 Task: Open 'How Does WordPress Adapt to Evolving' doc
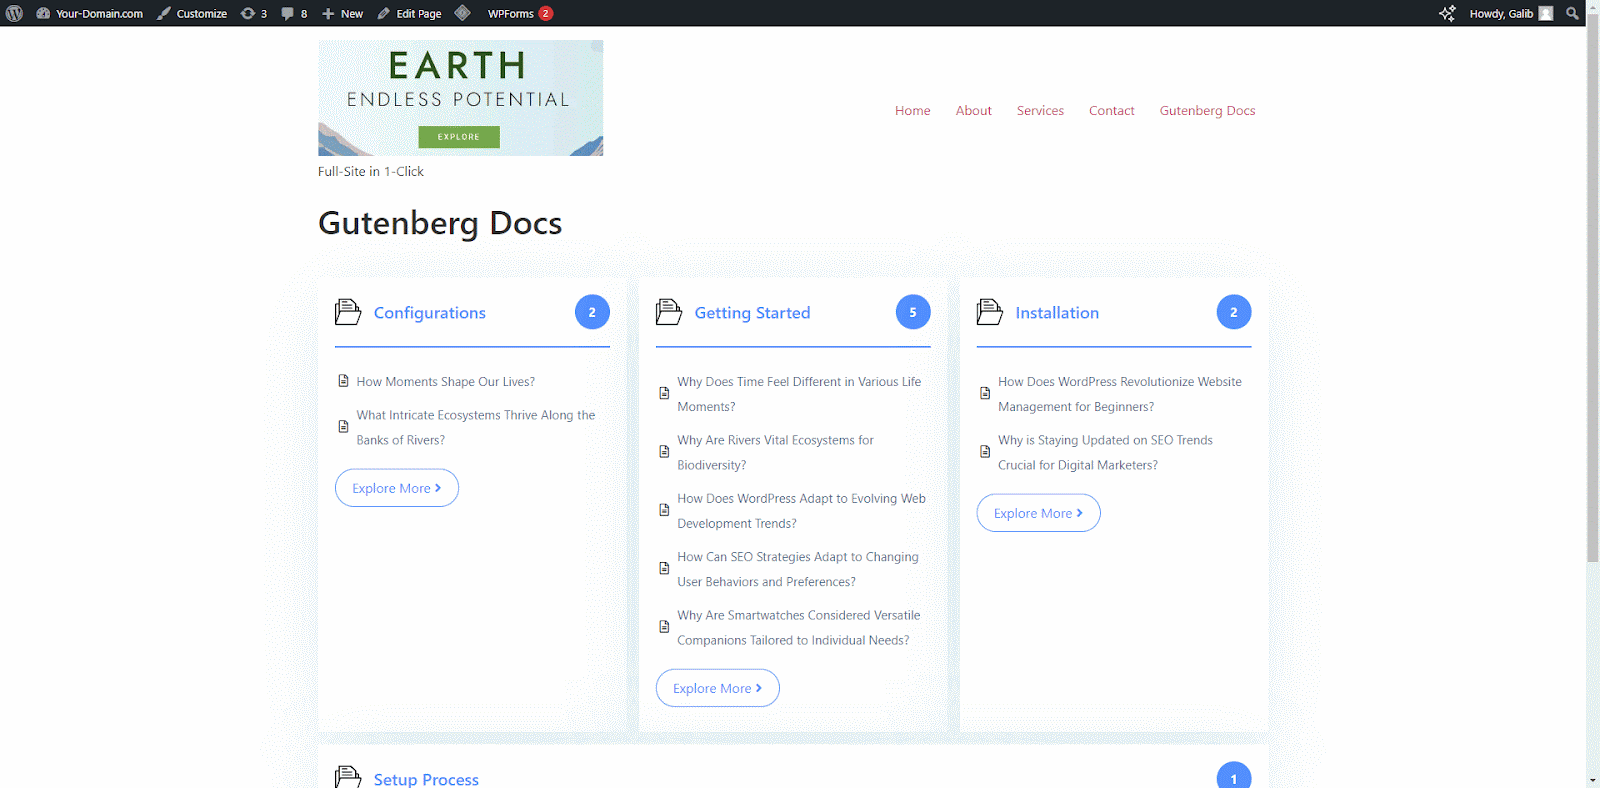(x=801, y=511)
